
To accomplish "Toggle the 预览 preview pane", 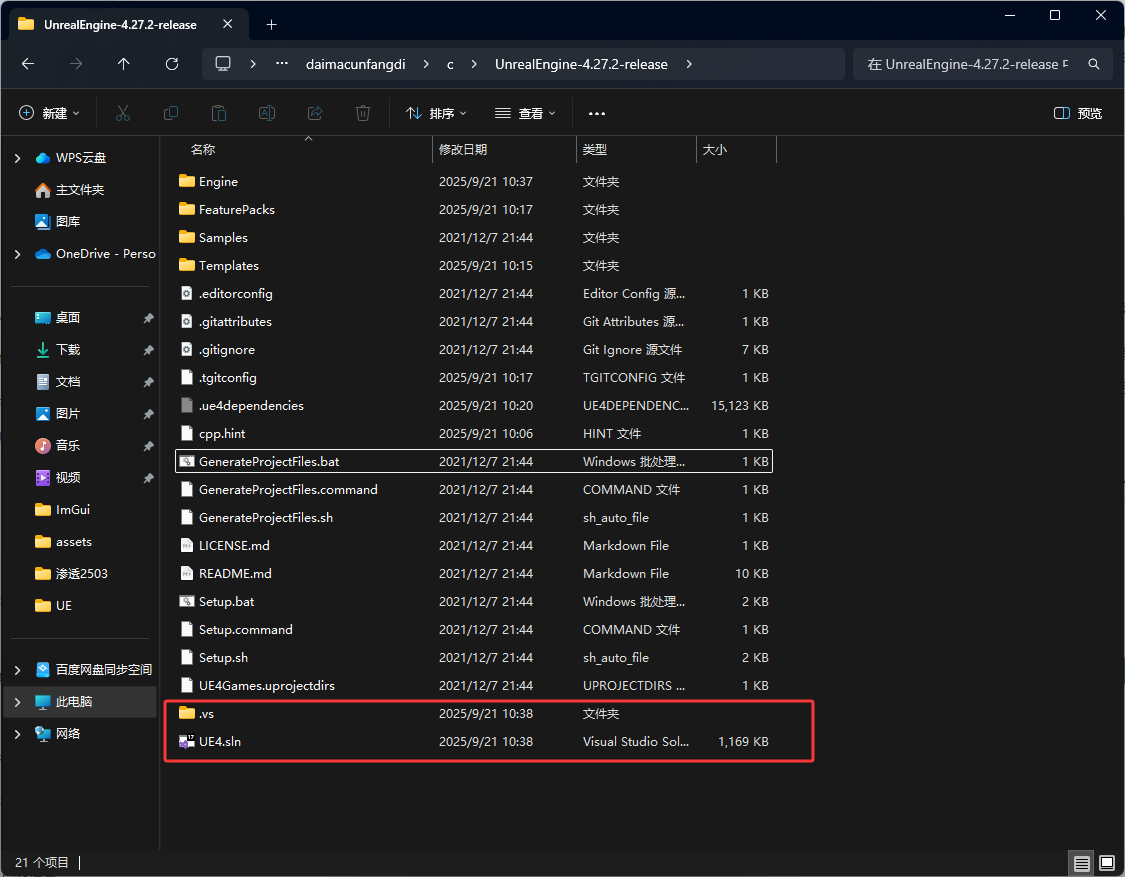I will [1078, 113].
